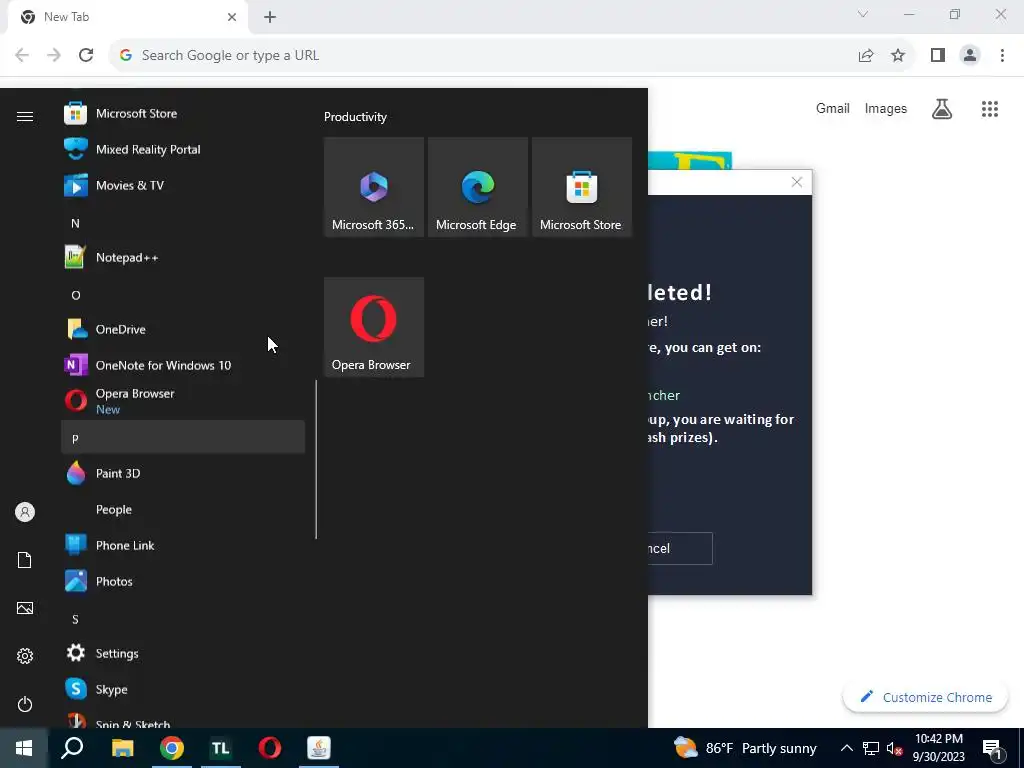Open Chrome side panel
1024x768 pixels.
click(x=938, y=56)
